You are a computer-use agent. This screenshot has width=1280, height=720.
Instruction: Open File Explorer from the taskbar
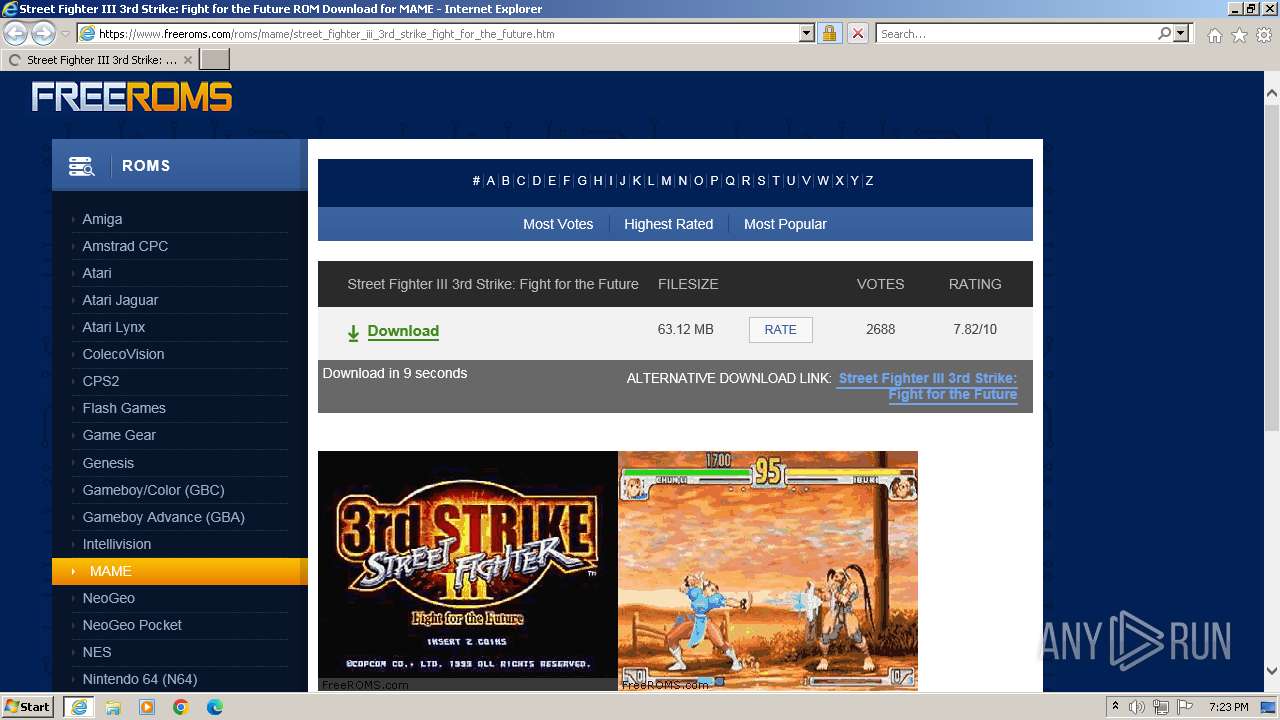click(113, 707)
